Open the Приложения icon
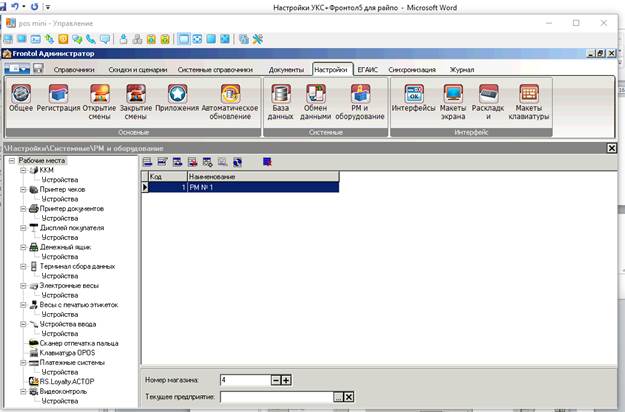This screenshot has height=412, width=625. coord(177,98)
